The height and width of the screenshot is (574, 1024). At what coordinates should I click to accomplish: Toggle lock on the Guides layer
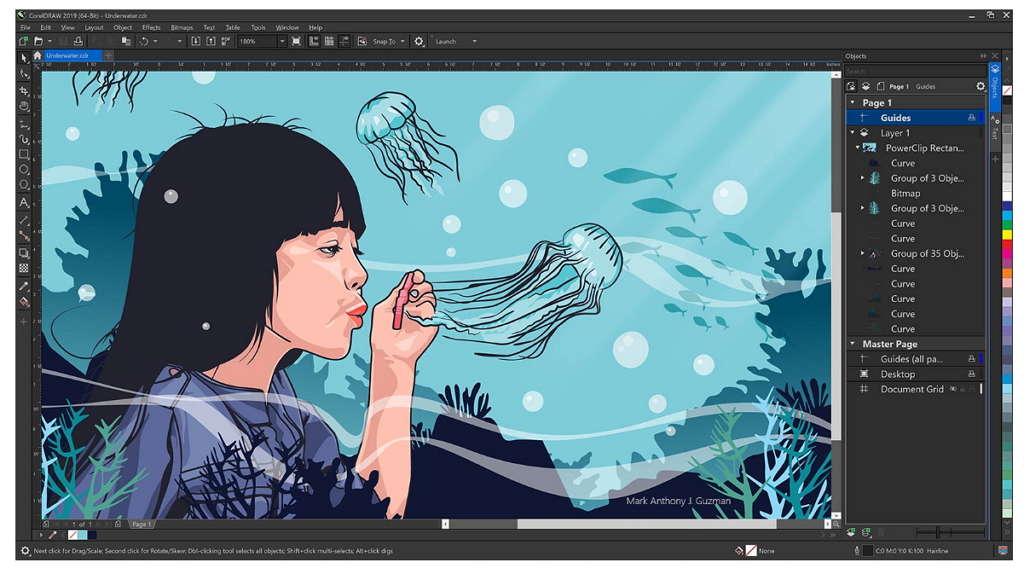[x=971, y=118]
